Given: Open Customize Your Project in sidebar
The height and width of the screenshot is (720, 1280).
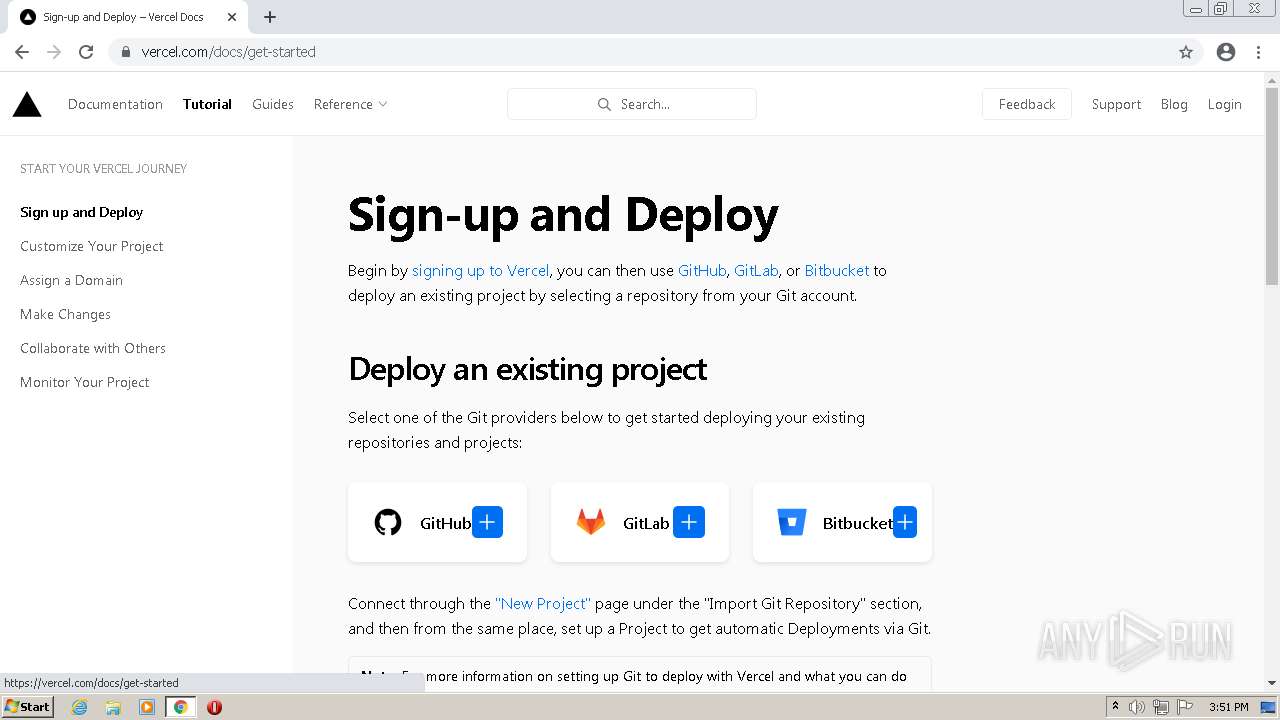Looking at the screenshot, I should tap(91, 246).
